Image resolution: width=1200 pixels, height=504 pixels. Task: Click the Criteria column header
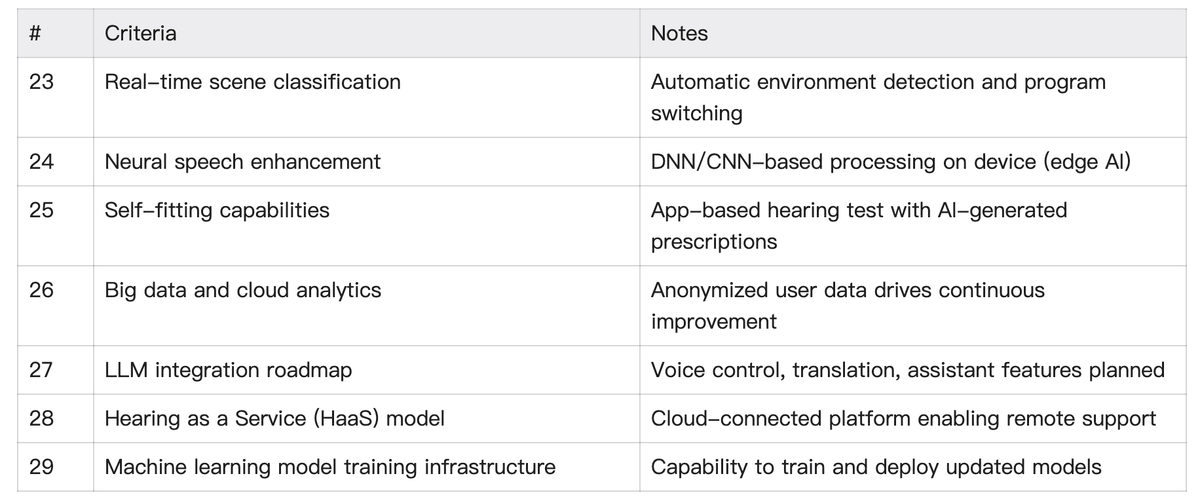pos(141,33)
